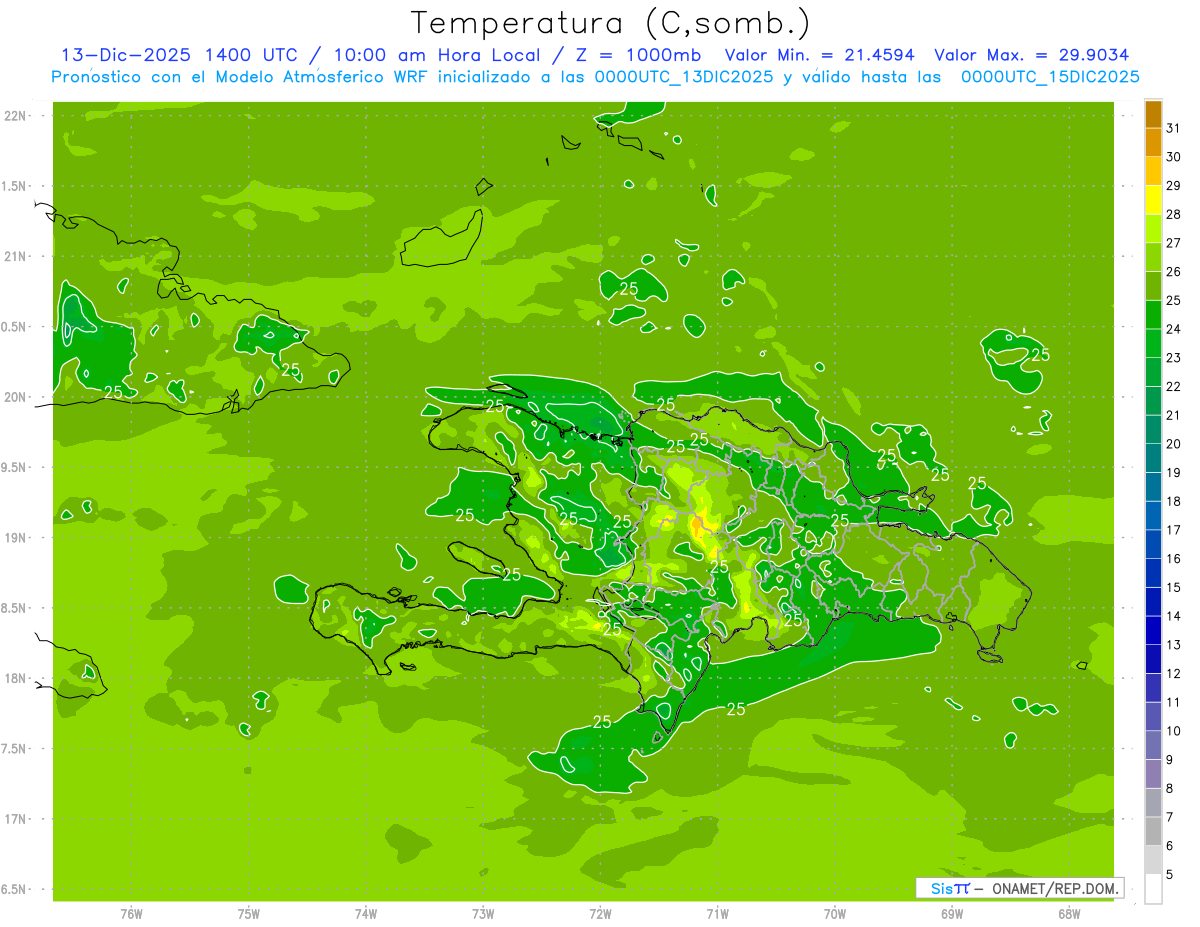Click the brown-orange swatch above the 31 label
1200x927 pixels.
pyautogui.click(x=1153, y=114)
